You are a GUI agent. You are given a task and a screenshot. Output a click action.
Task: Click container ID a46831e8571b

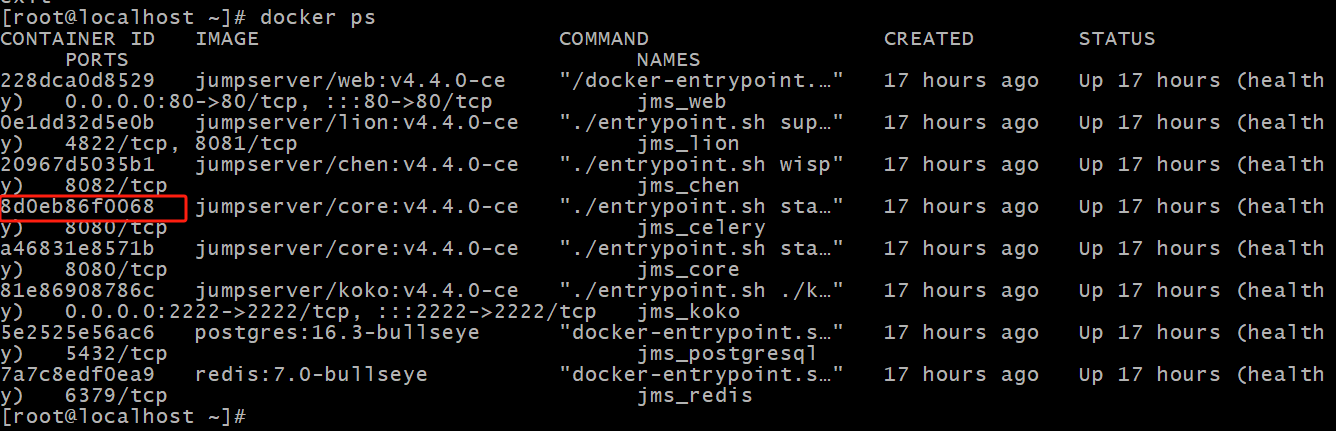coord(78,249)
